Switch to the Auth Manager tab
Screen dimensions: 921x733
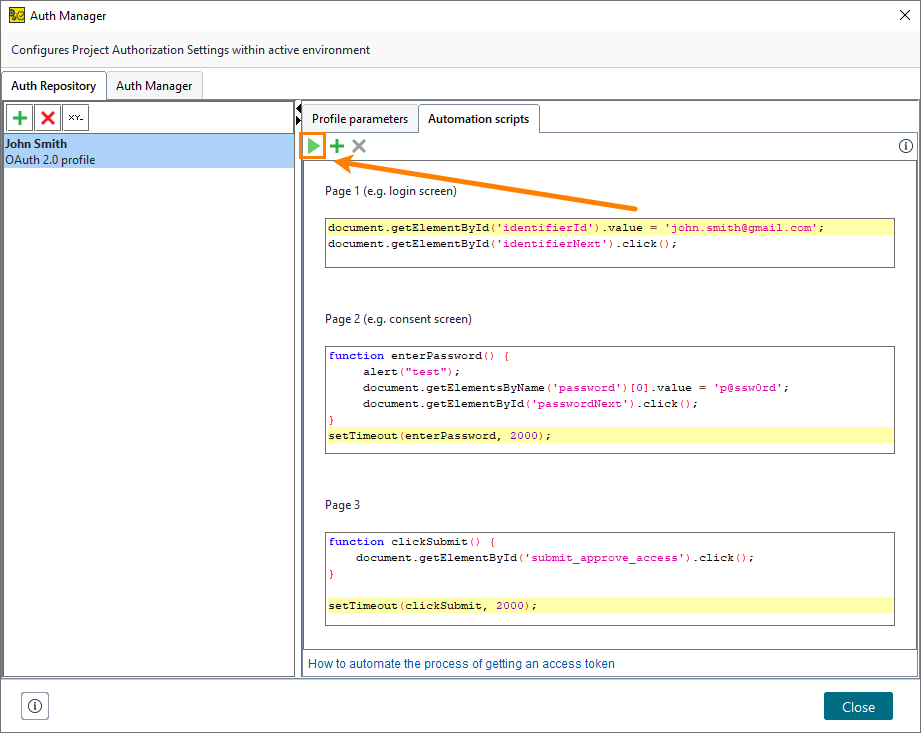coord(154,85)
